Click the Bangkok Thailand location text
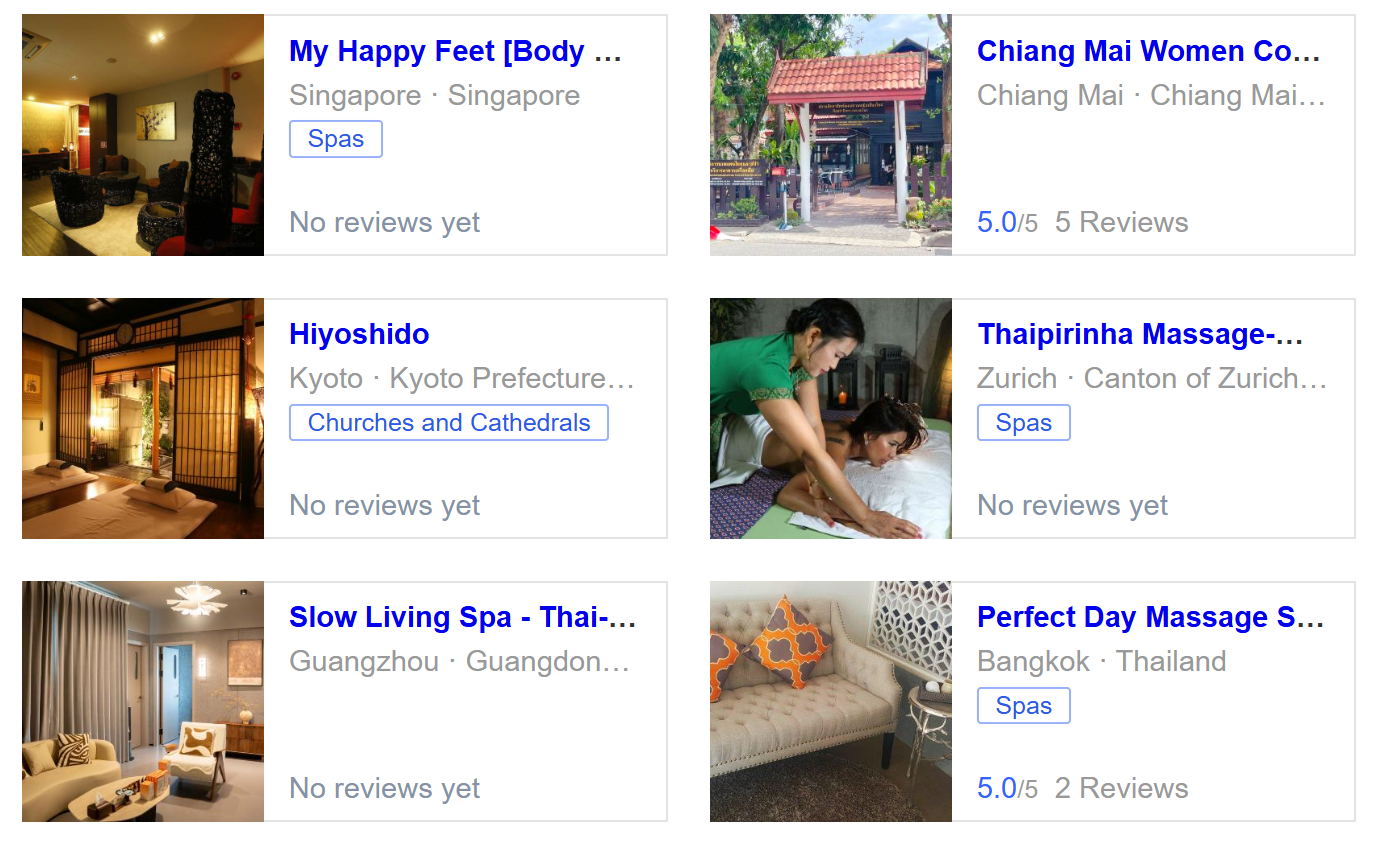The width and height of the screenshot is (1374, 850). (x=1101, y=661)
